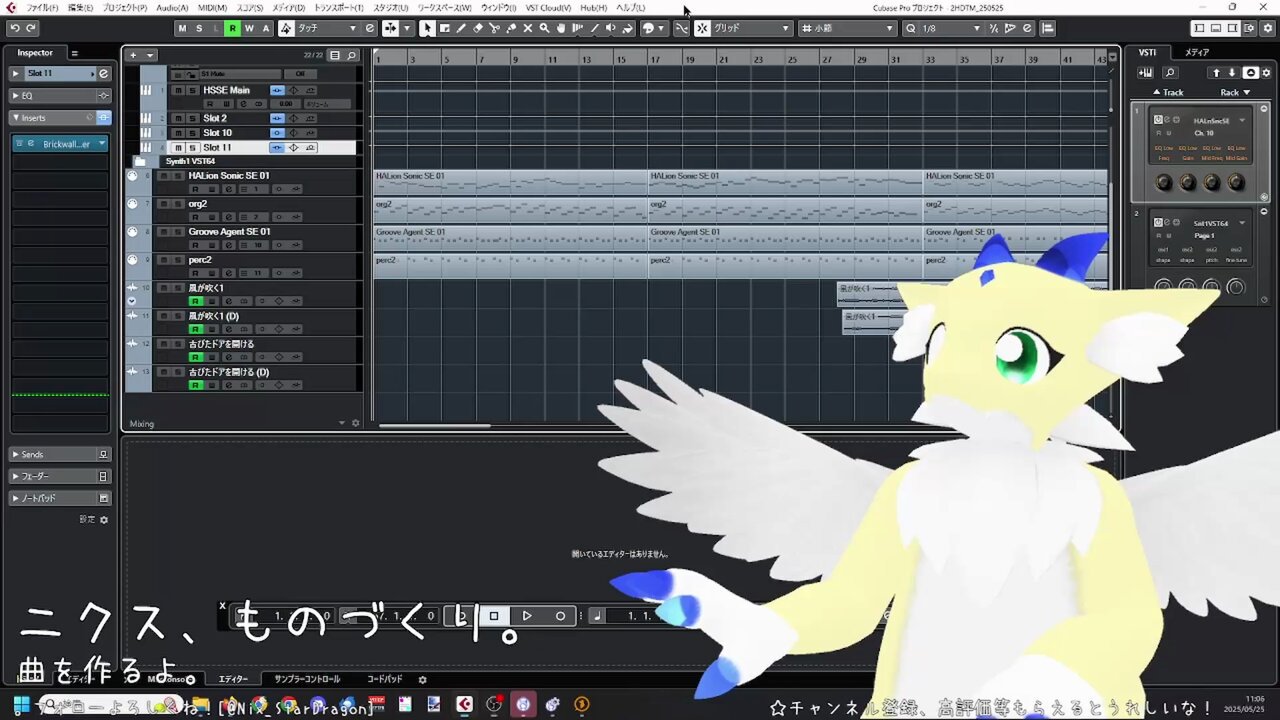
Task: Open the トランスポート menu
Action: pyautogui.click(x=339, y=7)
